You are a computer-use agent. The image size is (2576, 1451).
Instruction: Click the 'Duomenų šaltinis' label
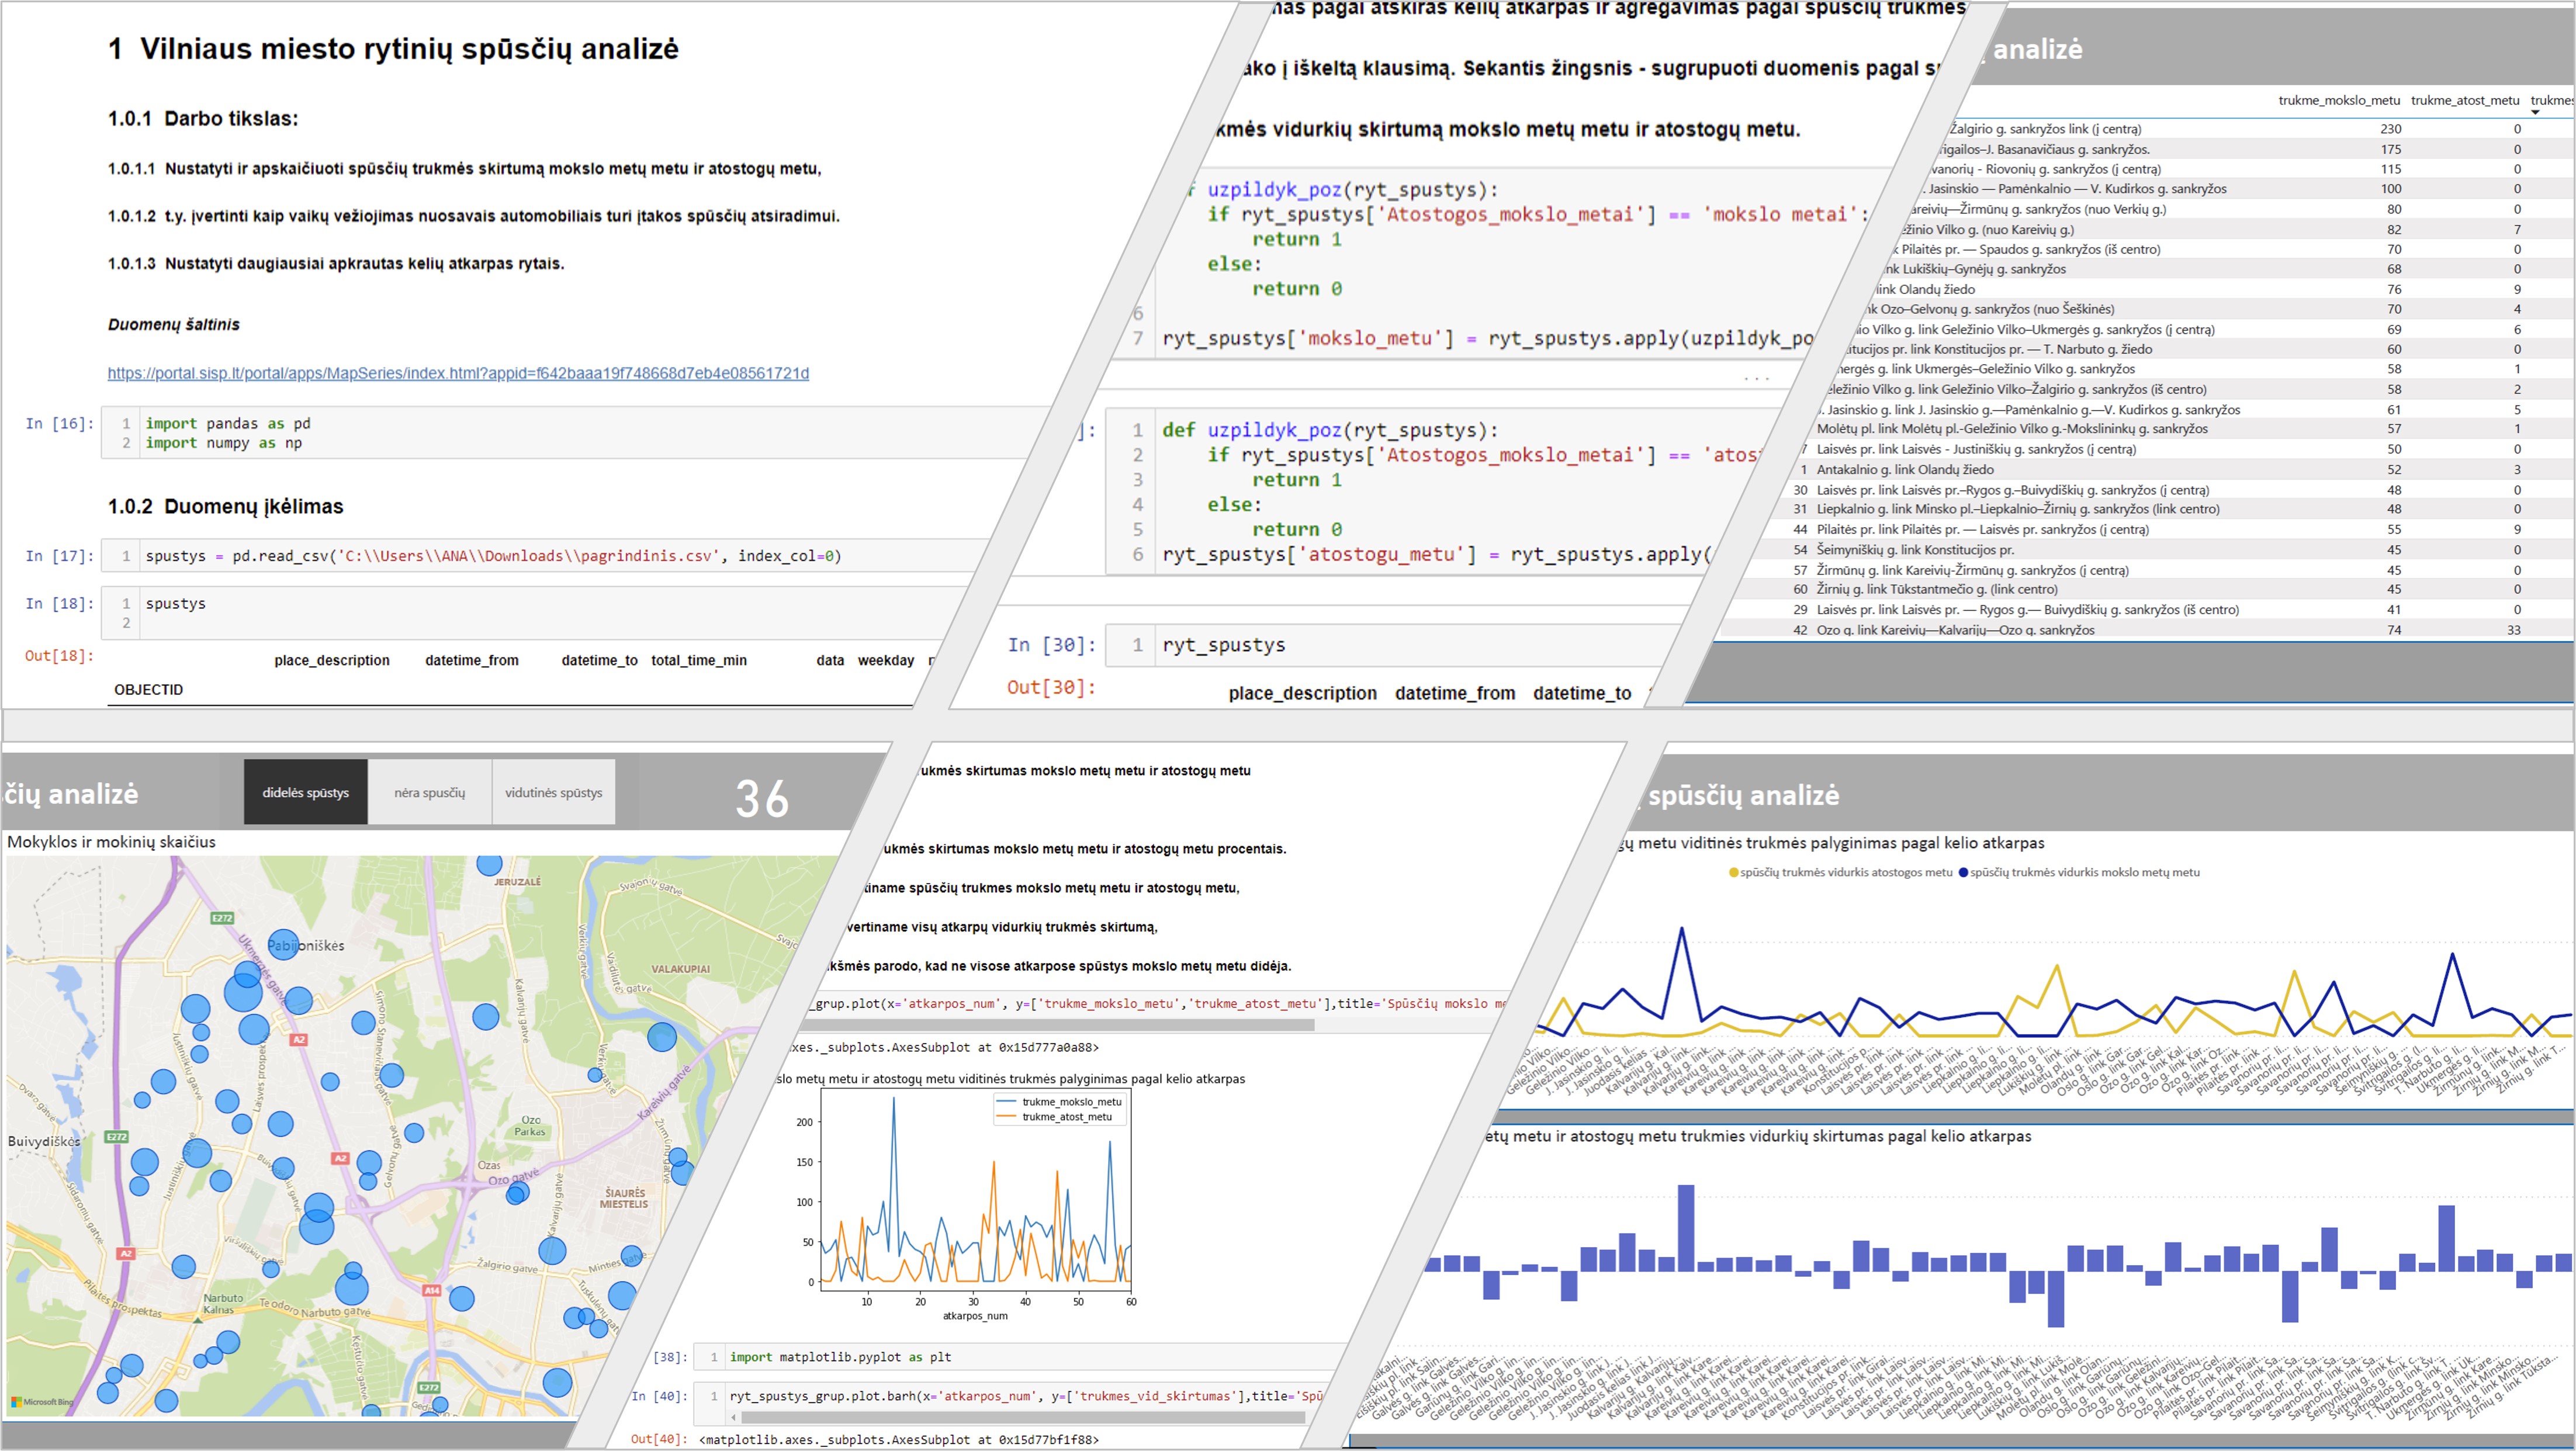click(174, 325)
